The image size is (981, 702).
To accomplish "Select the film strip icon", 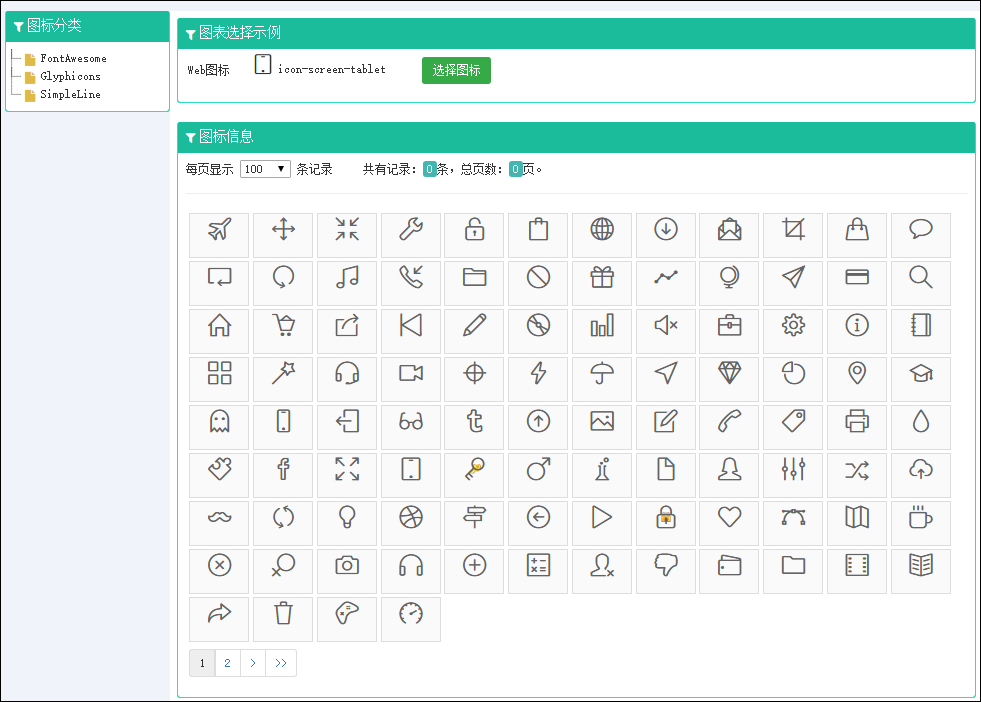I will coord(857,565).
